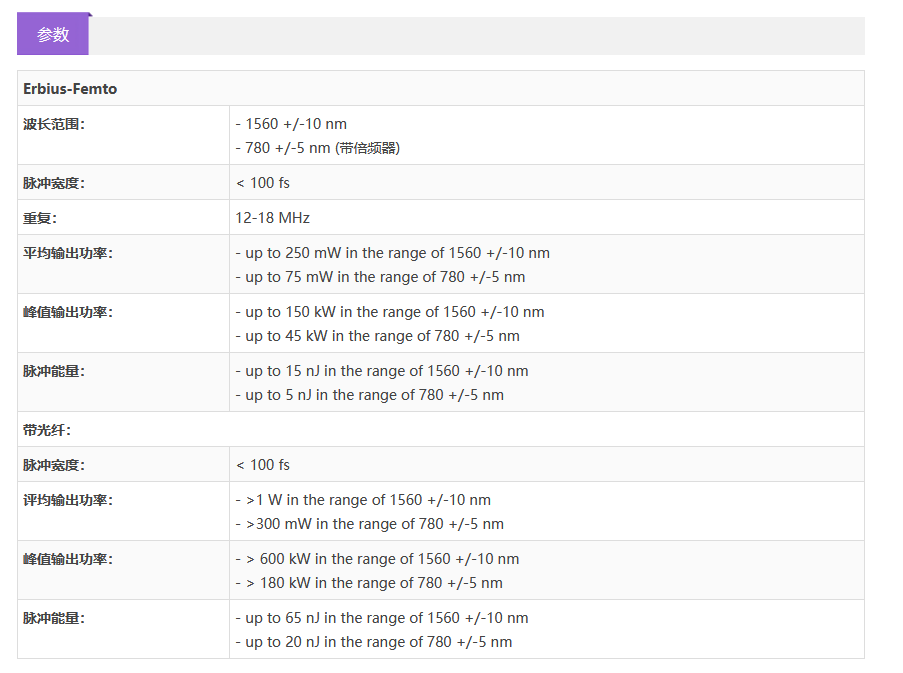
Task: Click the '> 600 kW' peak power line
Action: pyautogui.click(x=377, y=559)
